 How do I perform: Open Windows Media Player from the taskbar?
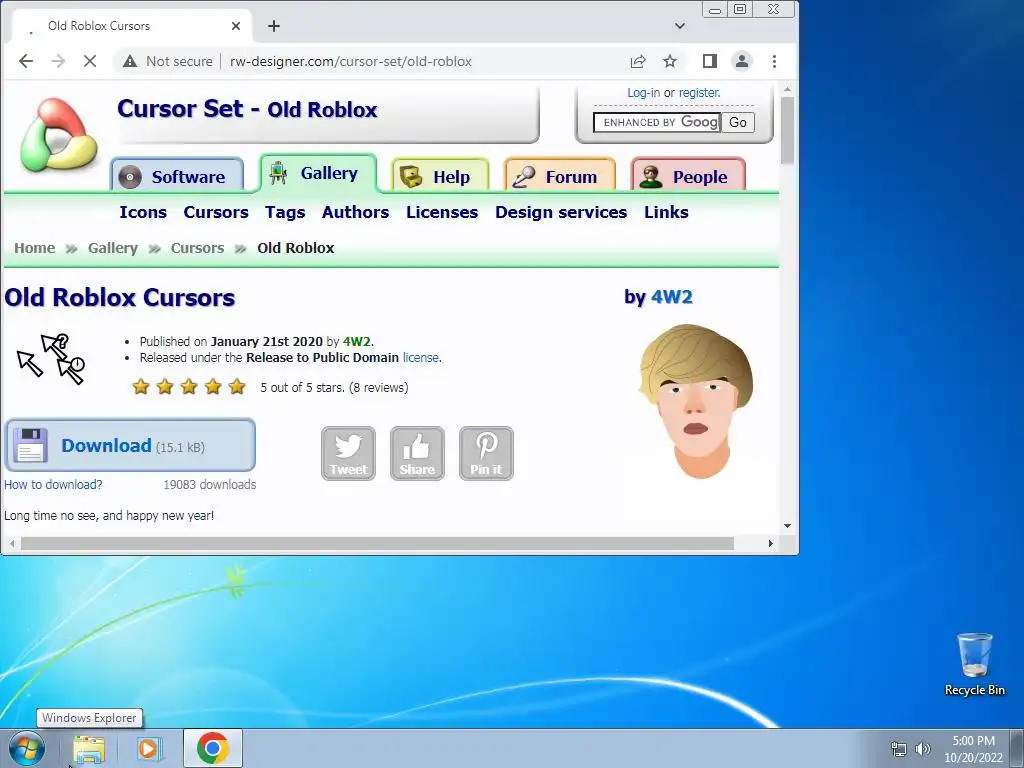150,748
